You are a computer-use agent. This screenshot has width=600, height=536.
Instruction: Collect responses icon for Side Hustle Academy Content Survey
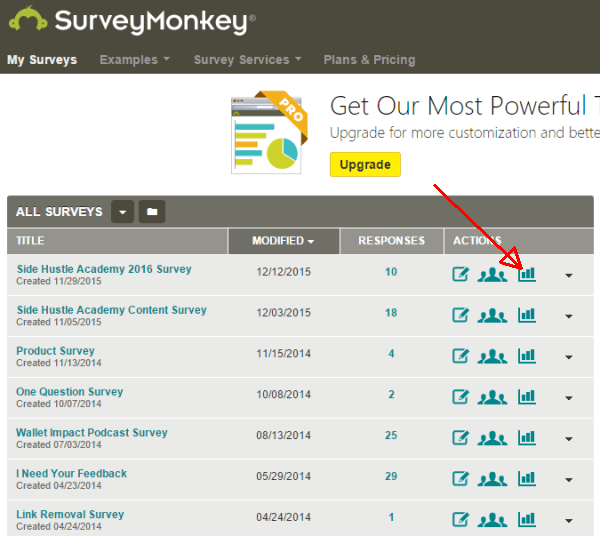[x=492, y=316]
